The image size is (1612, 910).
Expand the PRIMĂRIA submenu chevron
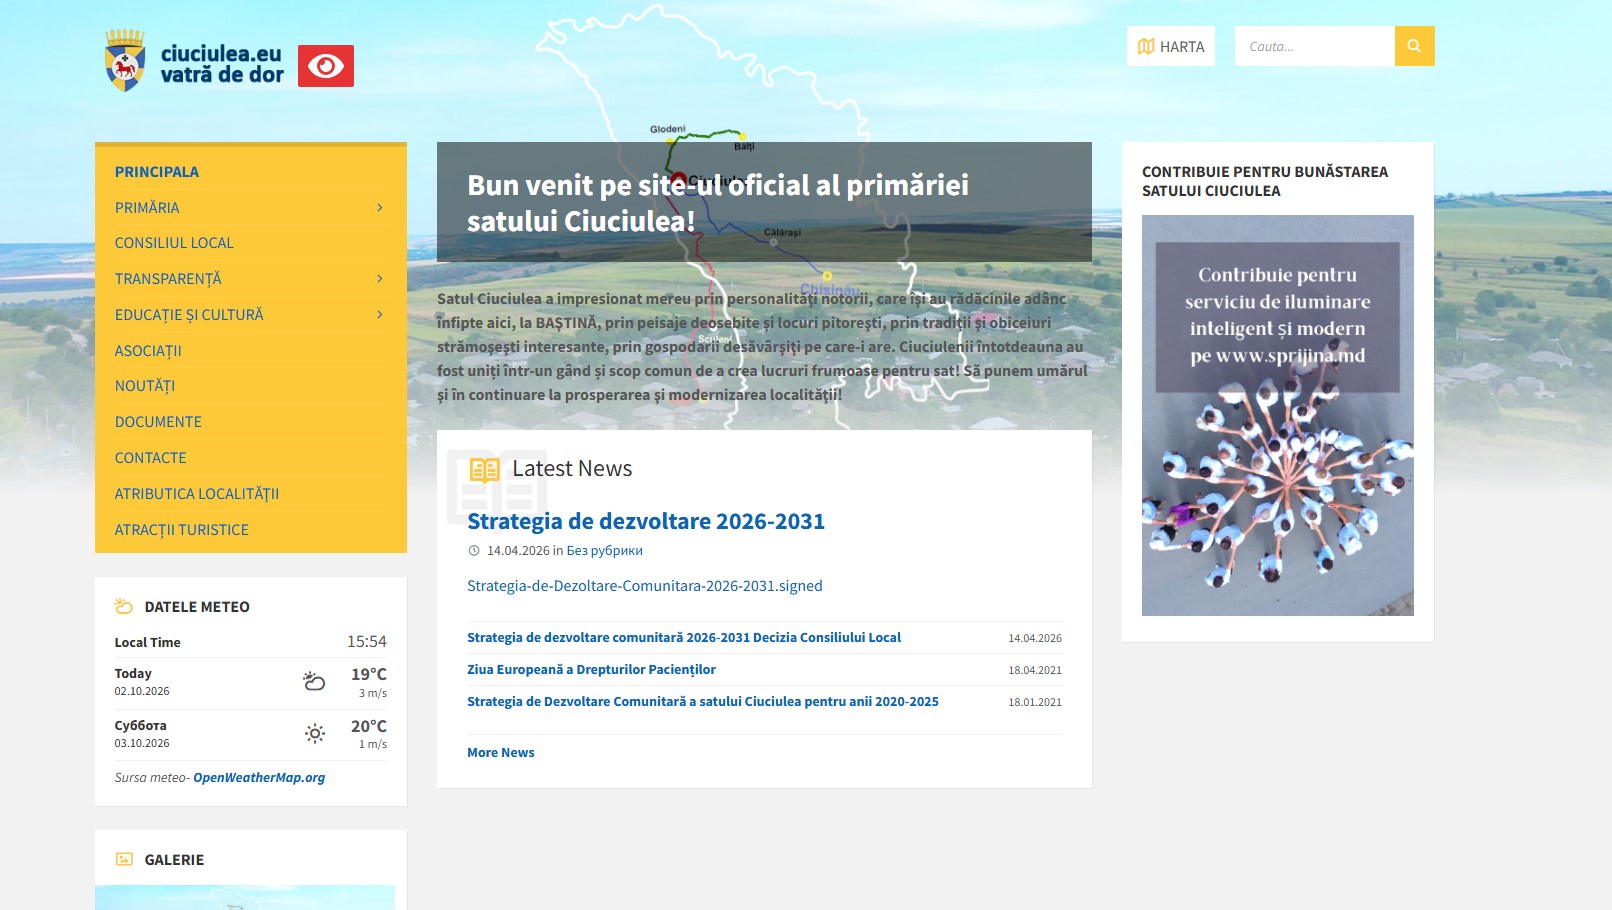[x=380, y=207]
